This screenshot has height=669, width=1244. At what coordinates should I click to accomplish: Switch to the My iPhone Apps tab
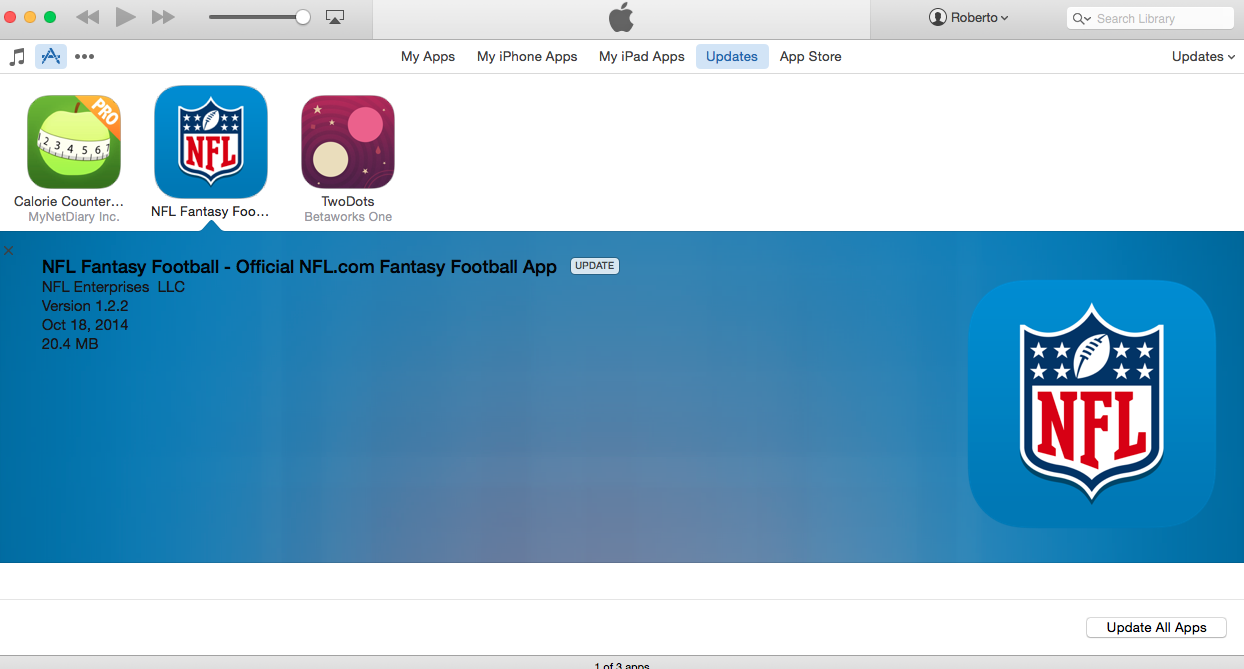527,56
